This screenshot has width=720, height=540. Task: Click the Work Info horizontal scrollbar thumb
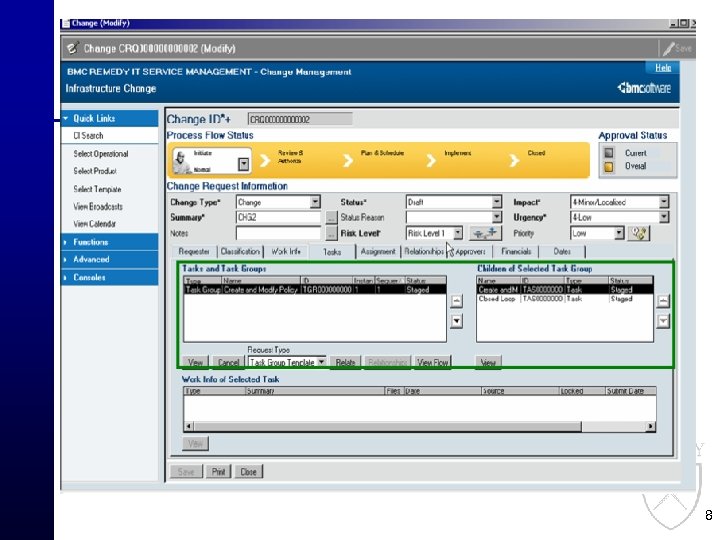point(387,427)
